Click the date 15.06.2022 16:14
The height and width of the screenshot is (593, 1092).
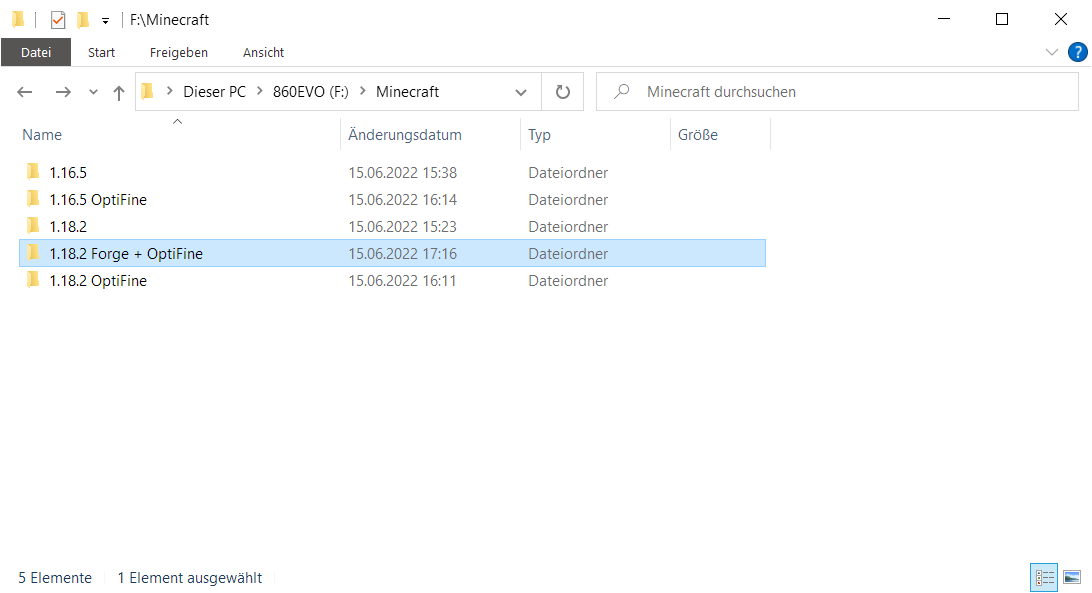(403, 200)
